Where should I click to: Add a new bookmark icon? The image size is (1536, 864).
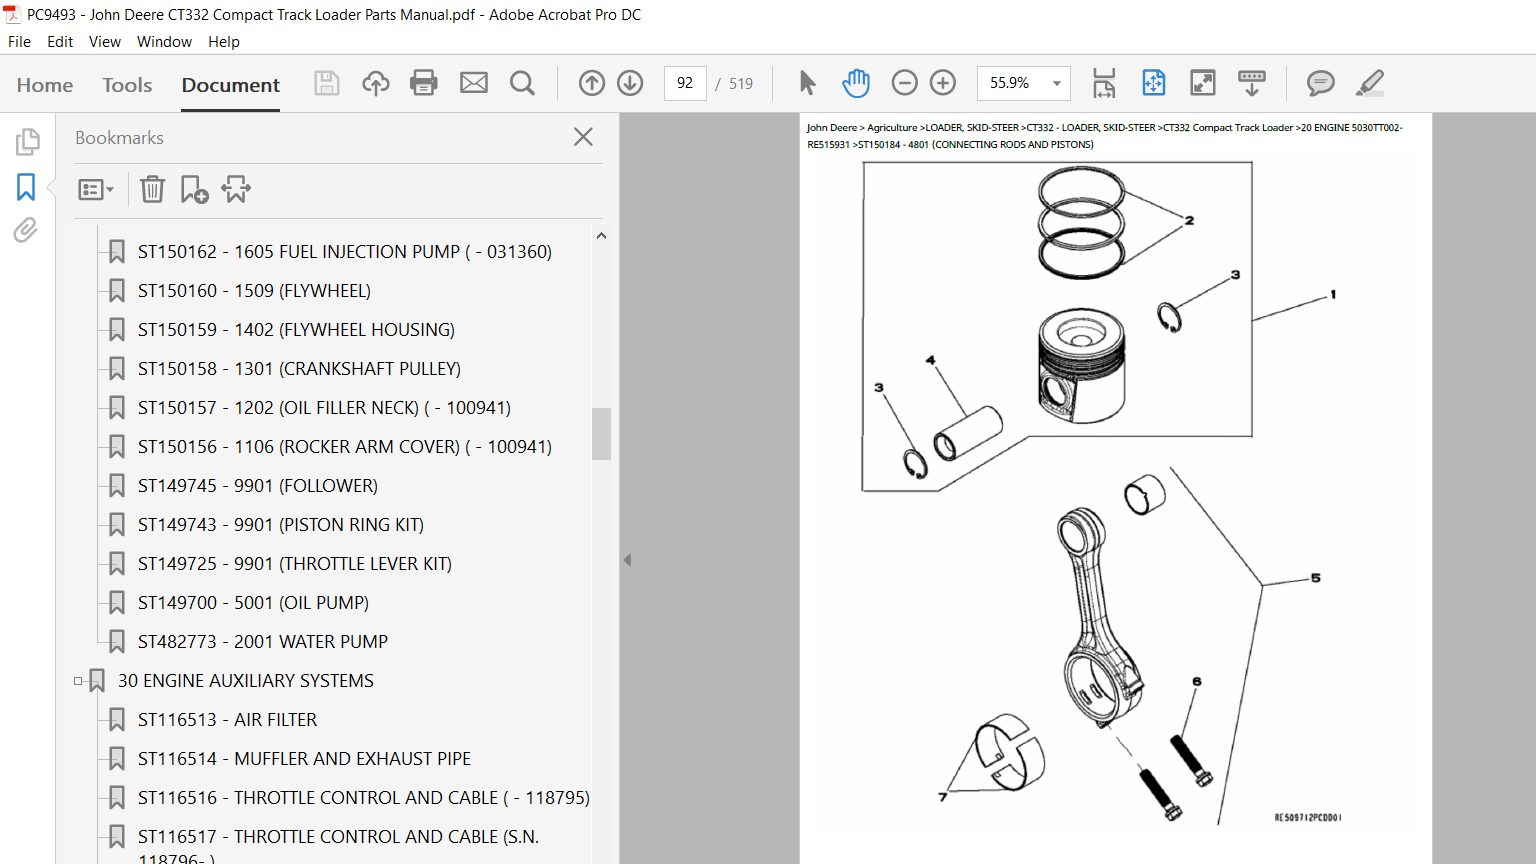194,189
